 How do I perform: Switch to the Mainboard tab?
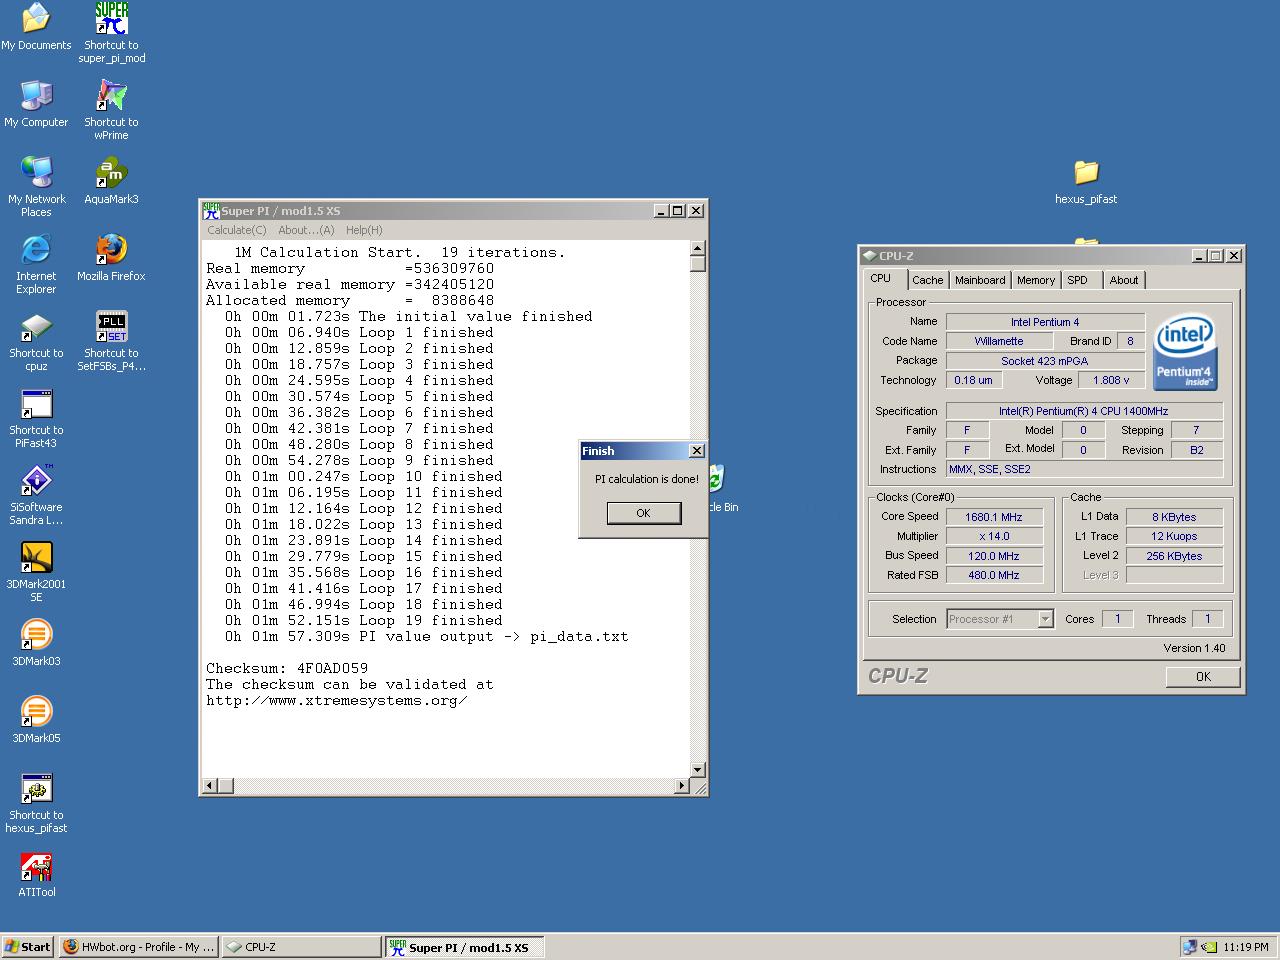(980, 280)
